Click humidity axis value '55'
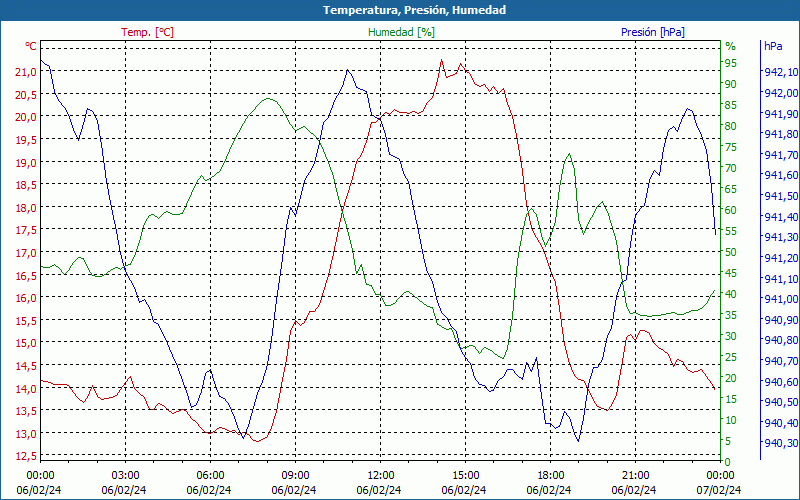 click(x=731, y=231)
